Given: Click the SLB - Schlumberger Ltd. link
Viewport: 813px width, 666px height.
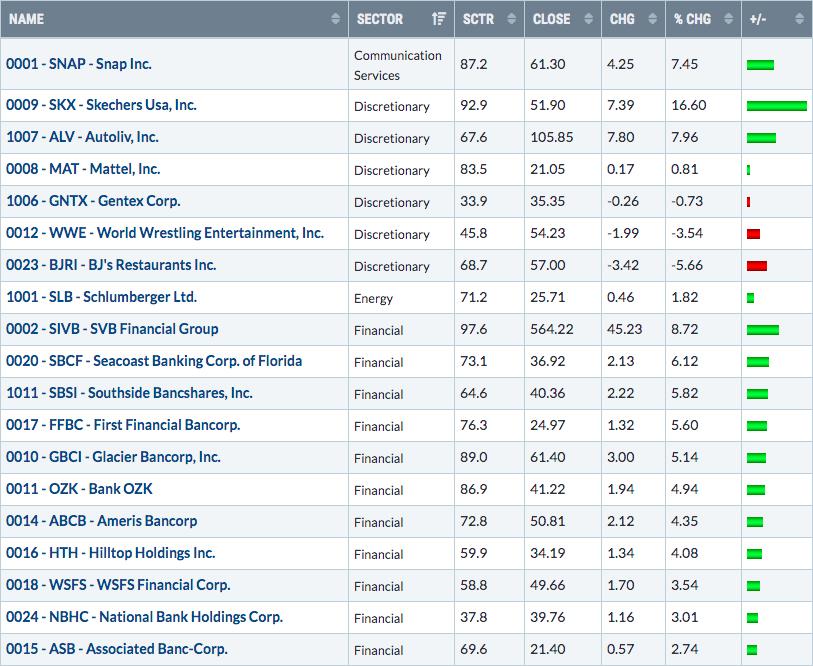Looking at the screenshot, I should tap(101, 297).
